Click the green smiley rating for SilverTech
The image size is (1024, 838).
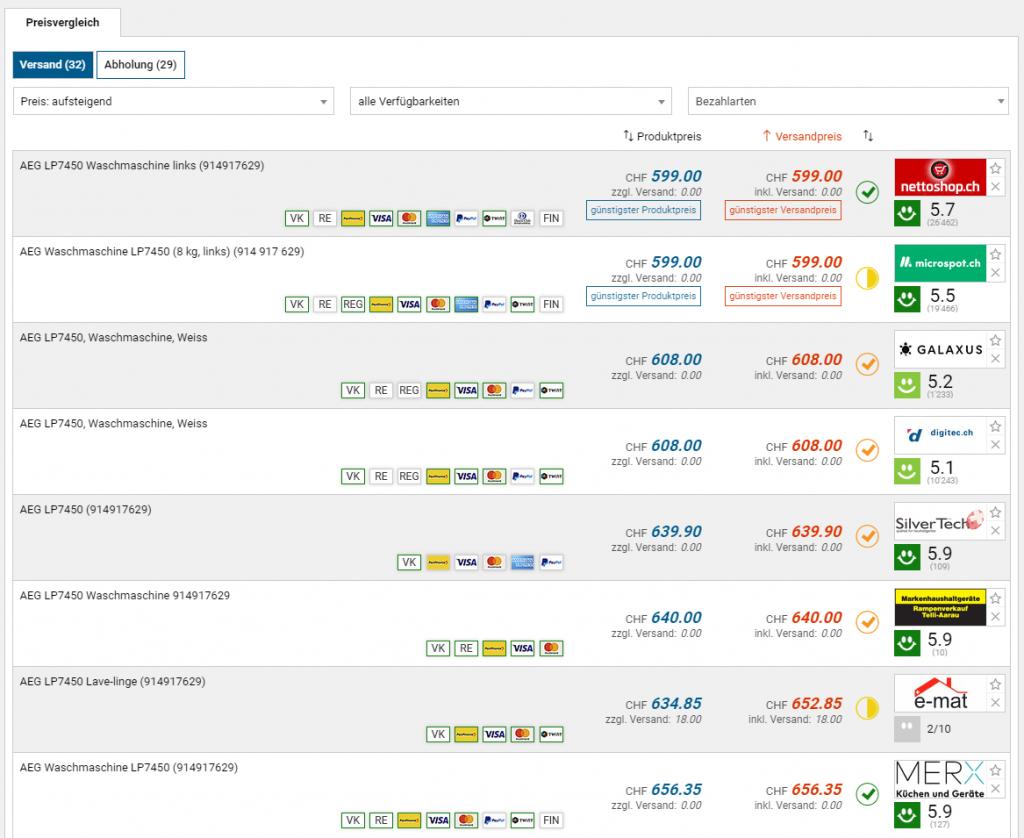click(907, 557)
